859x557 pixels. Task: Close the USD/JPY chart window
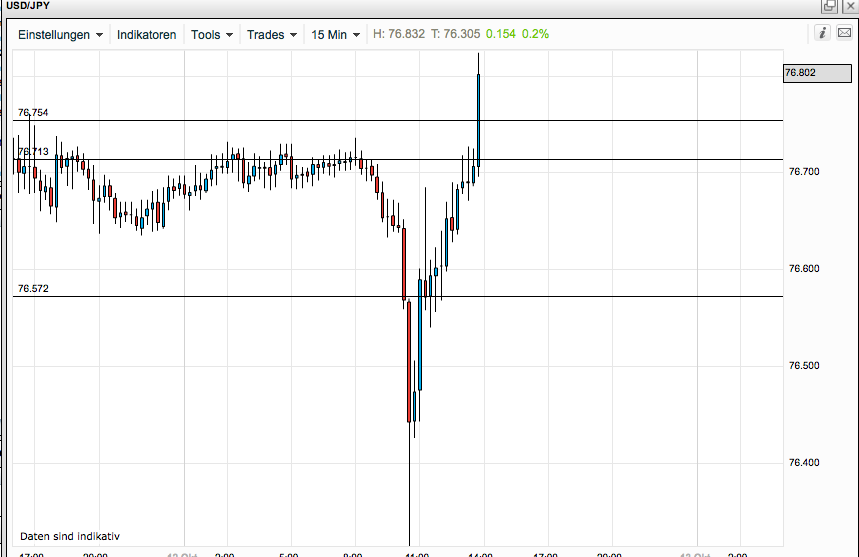pyautogui.click(x=850, y=5)
